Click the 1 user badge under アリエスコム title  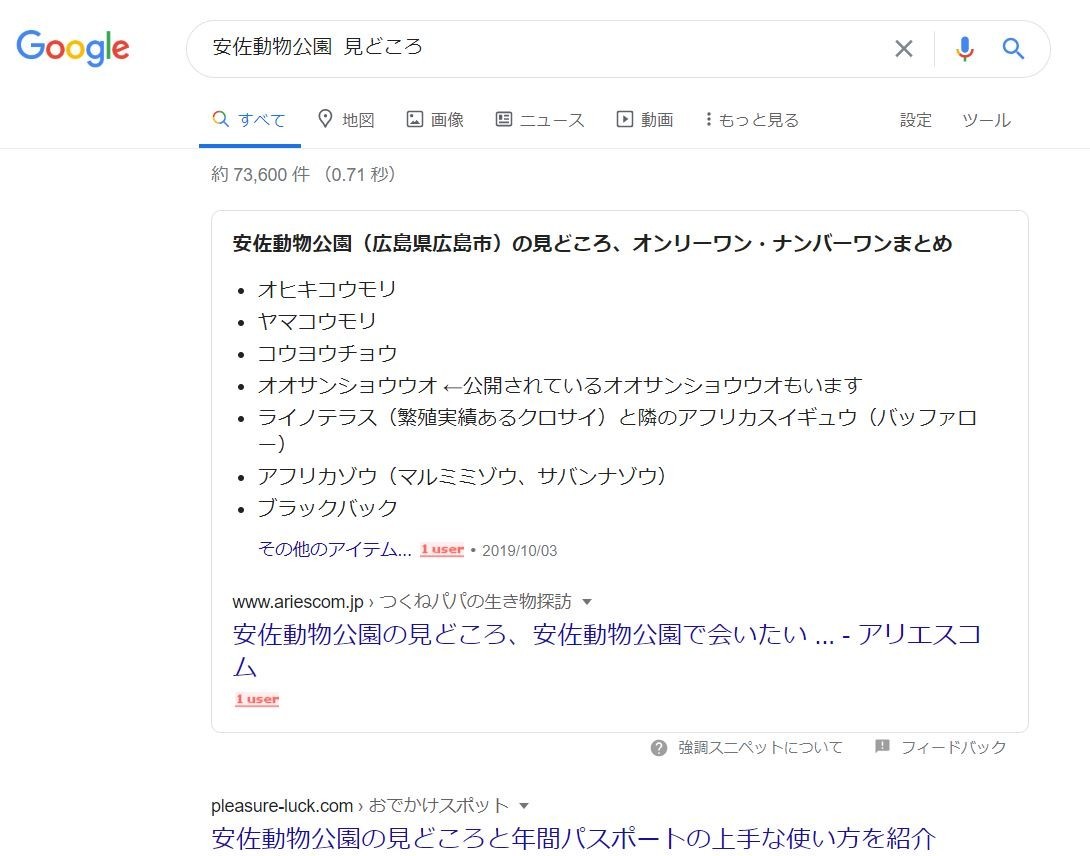tap(257, 700)
